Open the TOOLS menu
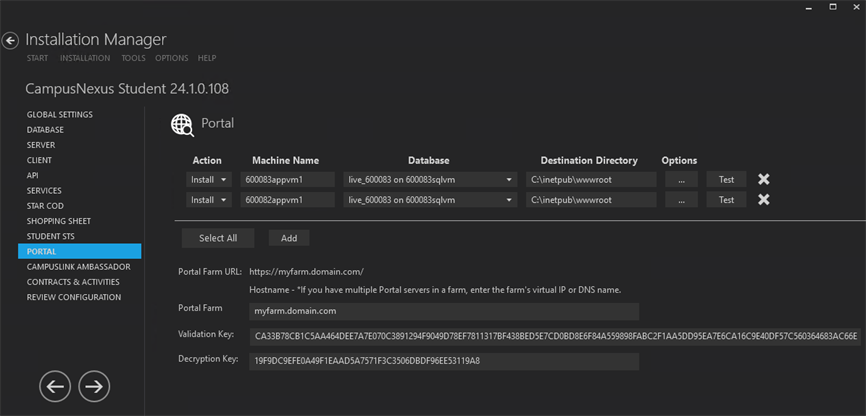 (133, 59)
